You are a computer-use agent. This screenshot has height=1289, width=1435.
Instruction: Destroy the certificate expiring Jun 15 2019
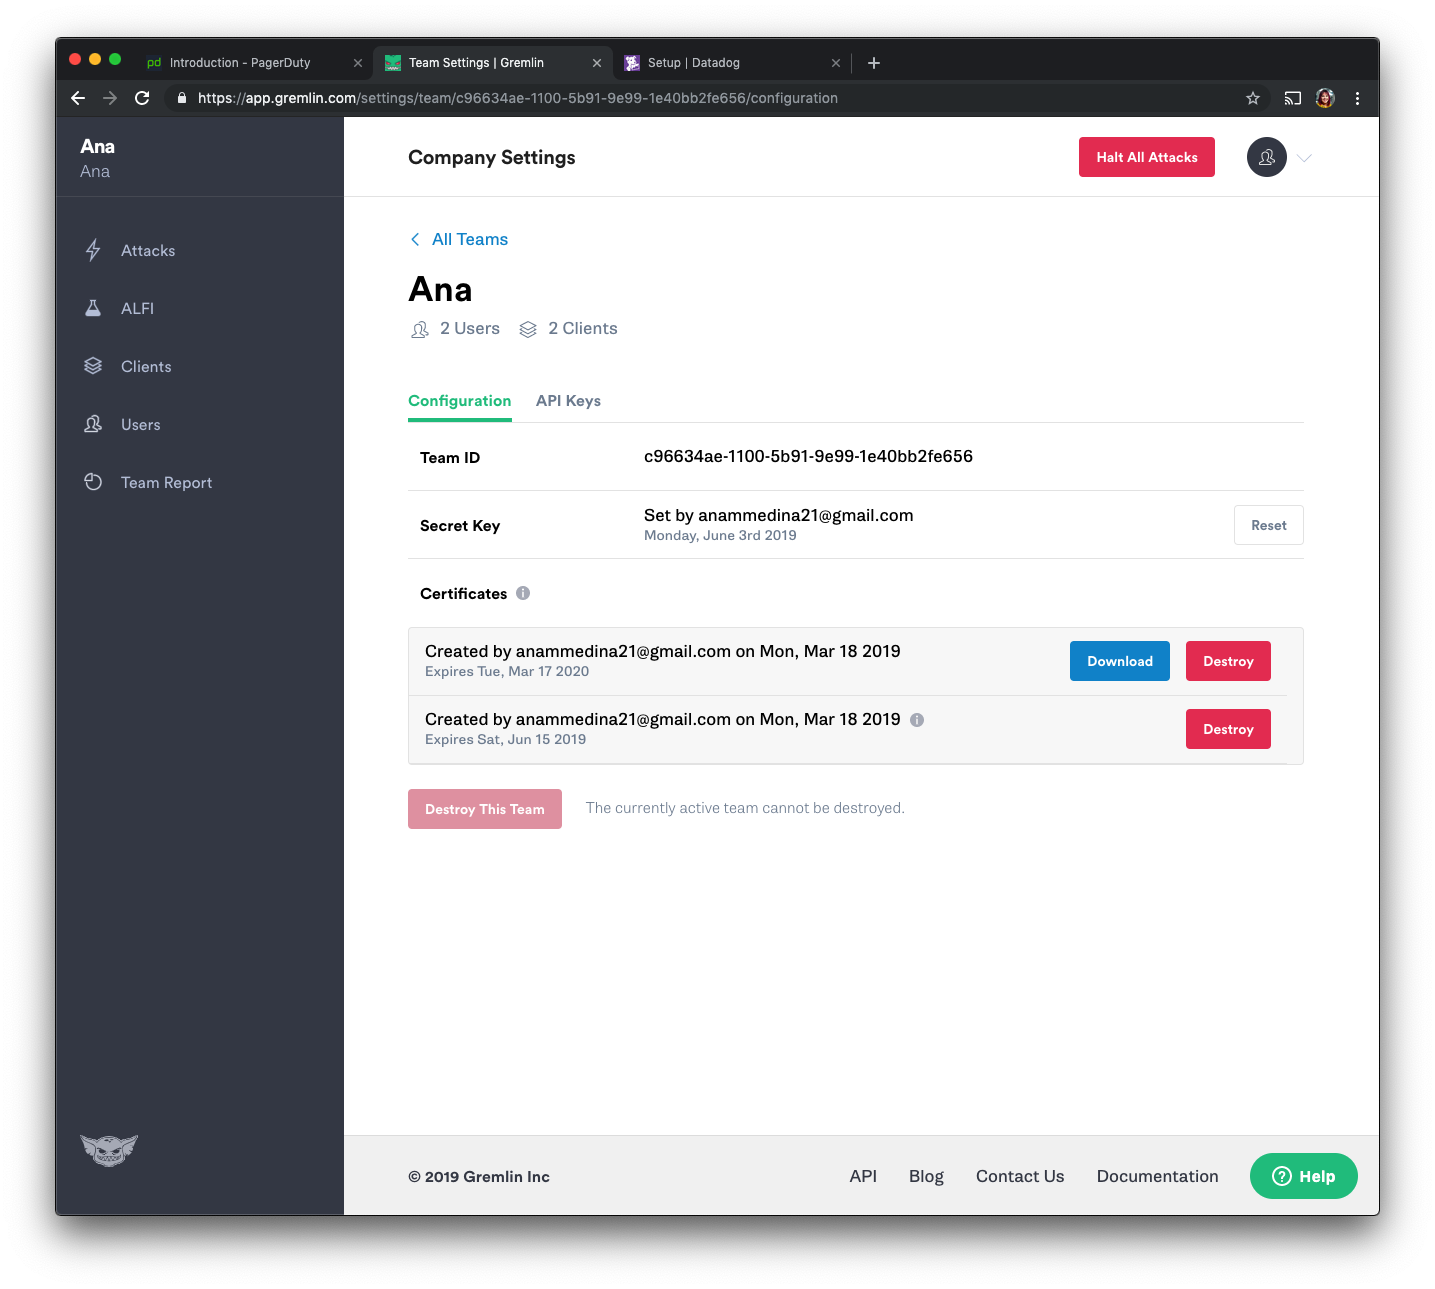coord(1228,729)
